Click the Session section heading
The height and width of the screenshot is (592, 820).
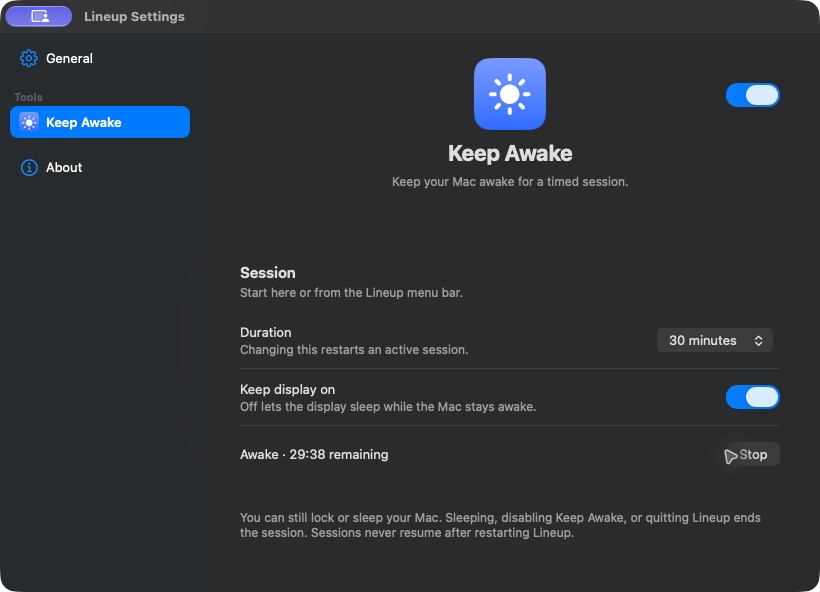267,273
